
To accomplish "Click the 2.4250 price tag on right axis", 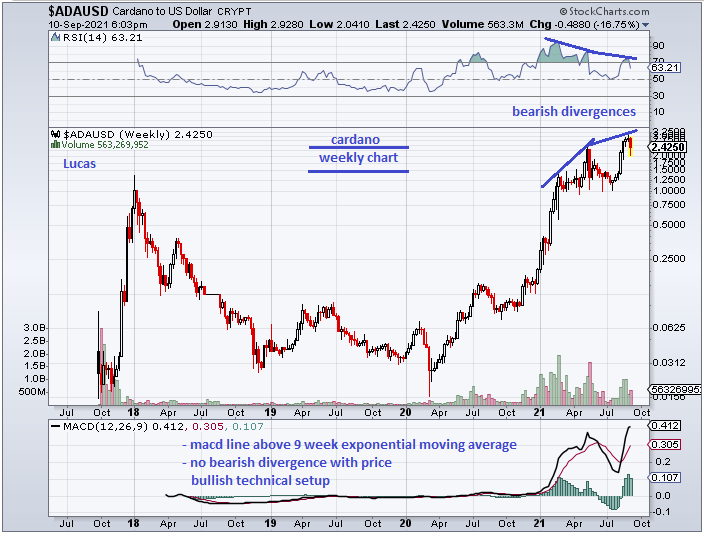I will click(667, 147).
